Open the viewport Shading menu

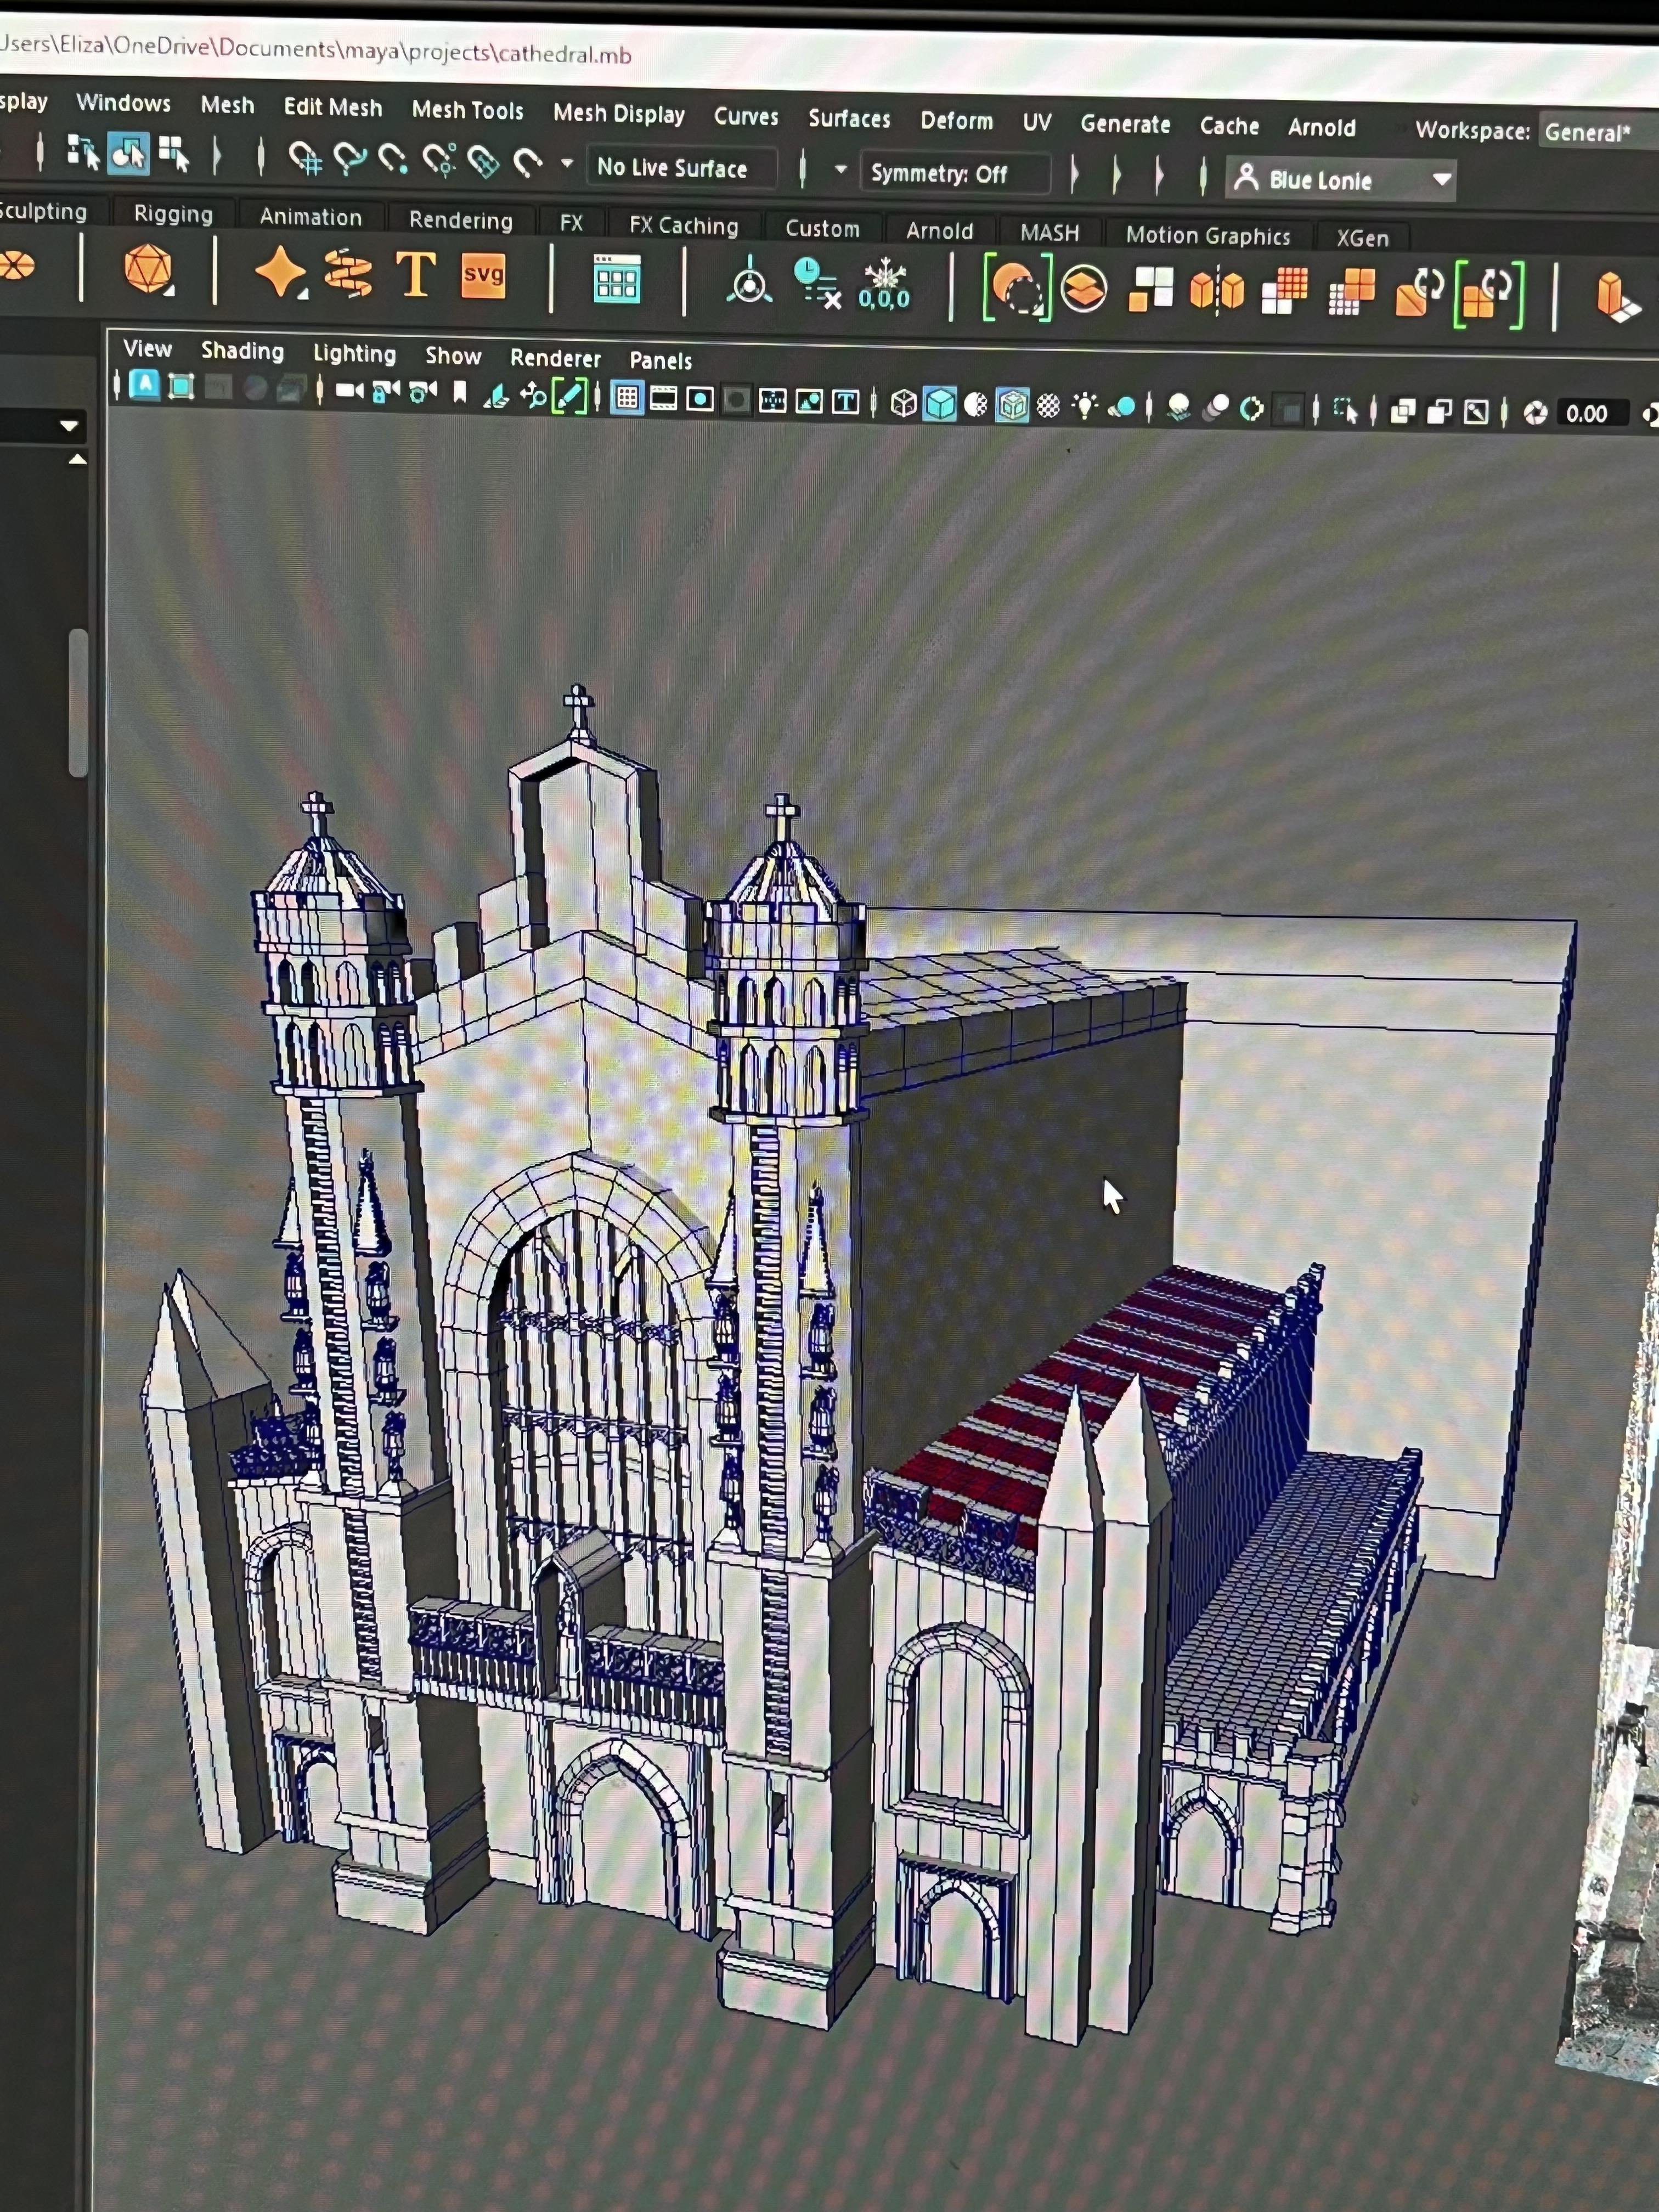click(243, 351)
